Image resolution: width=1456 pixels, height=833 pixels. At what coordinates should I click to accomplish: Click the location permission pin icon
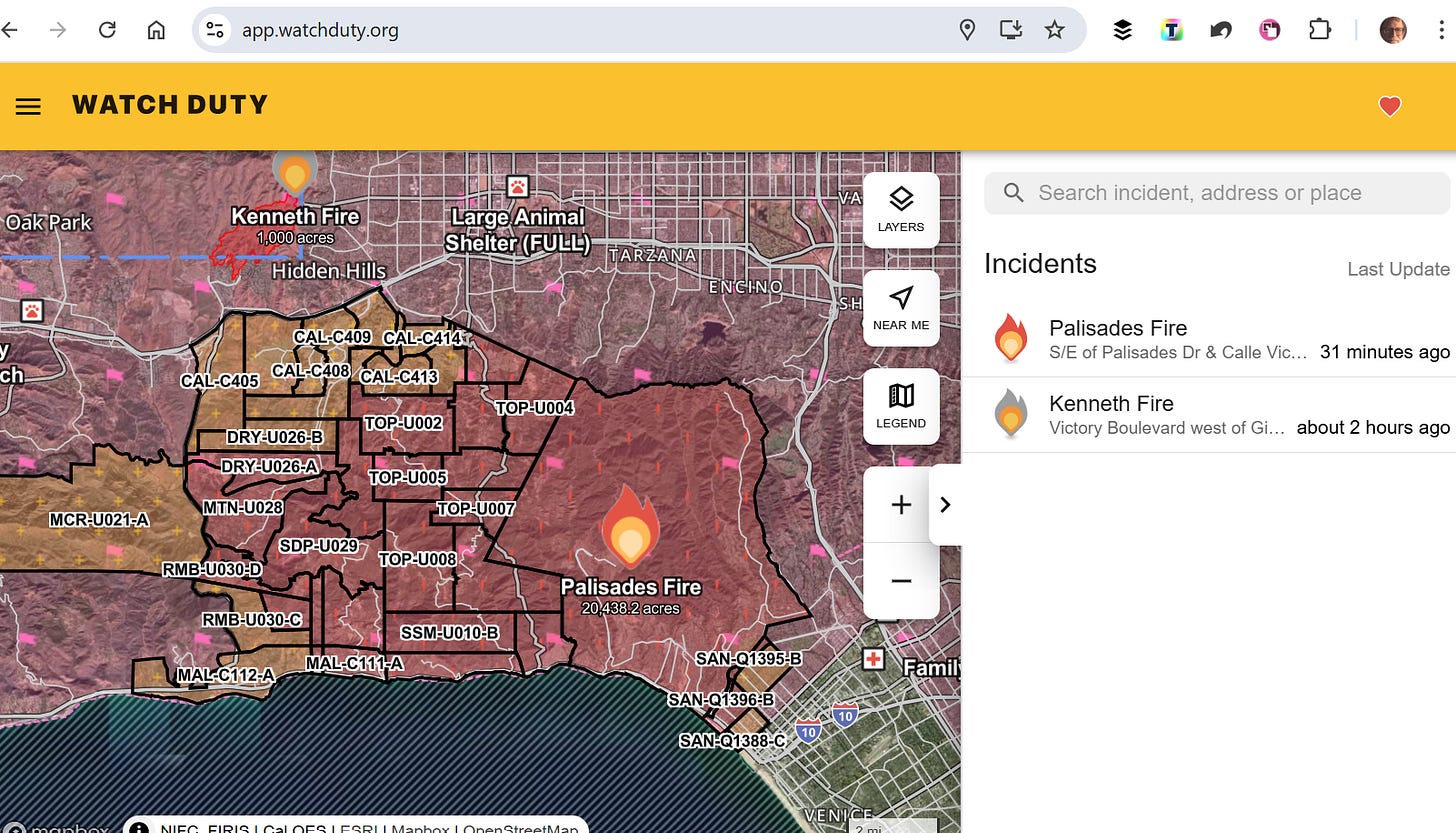(x=967, y=30)
